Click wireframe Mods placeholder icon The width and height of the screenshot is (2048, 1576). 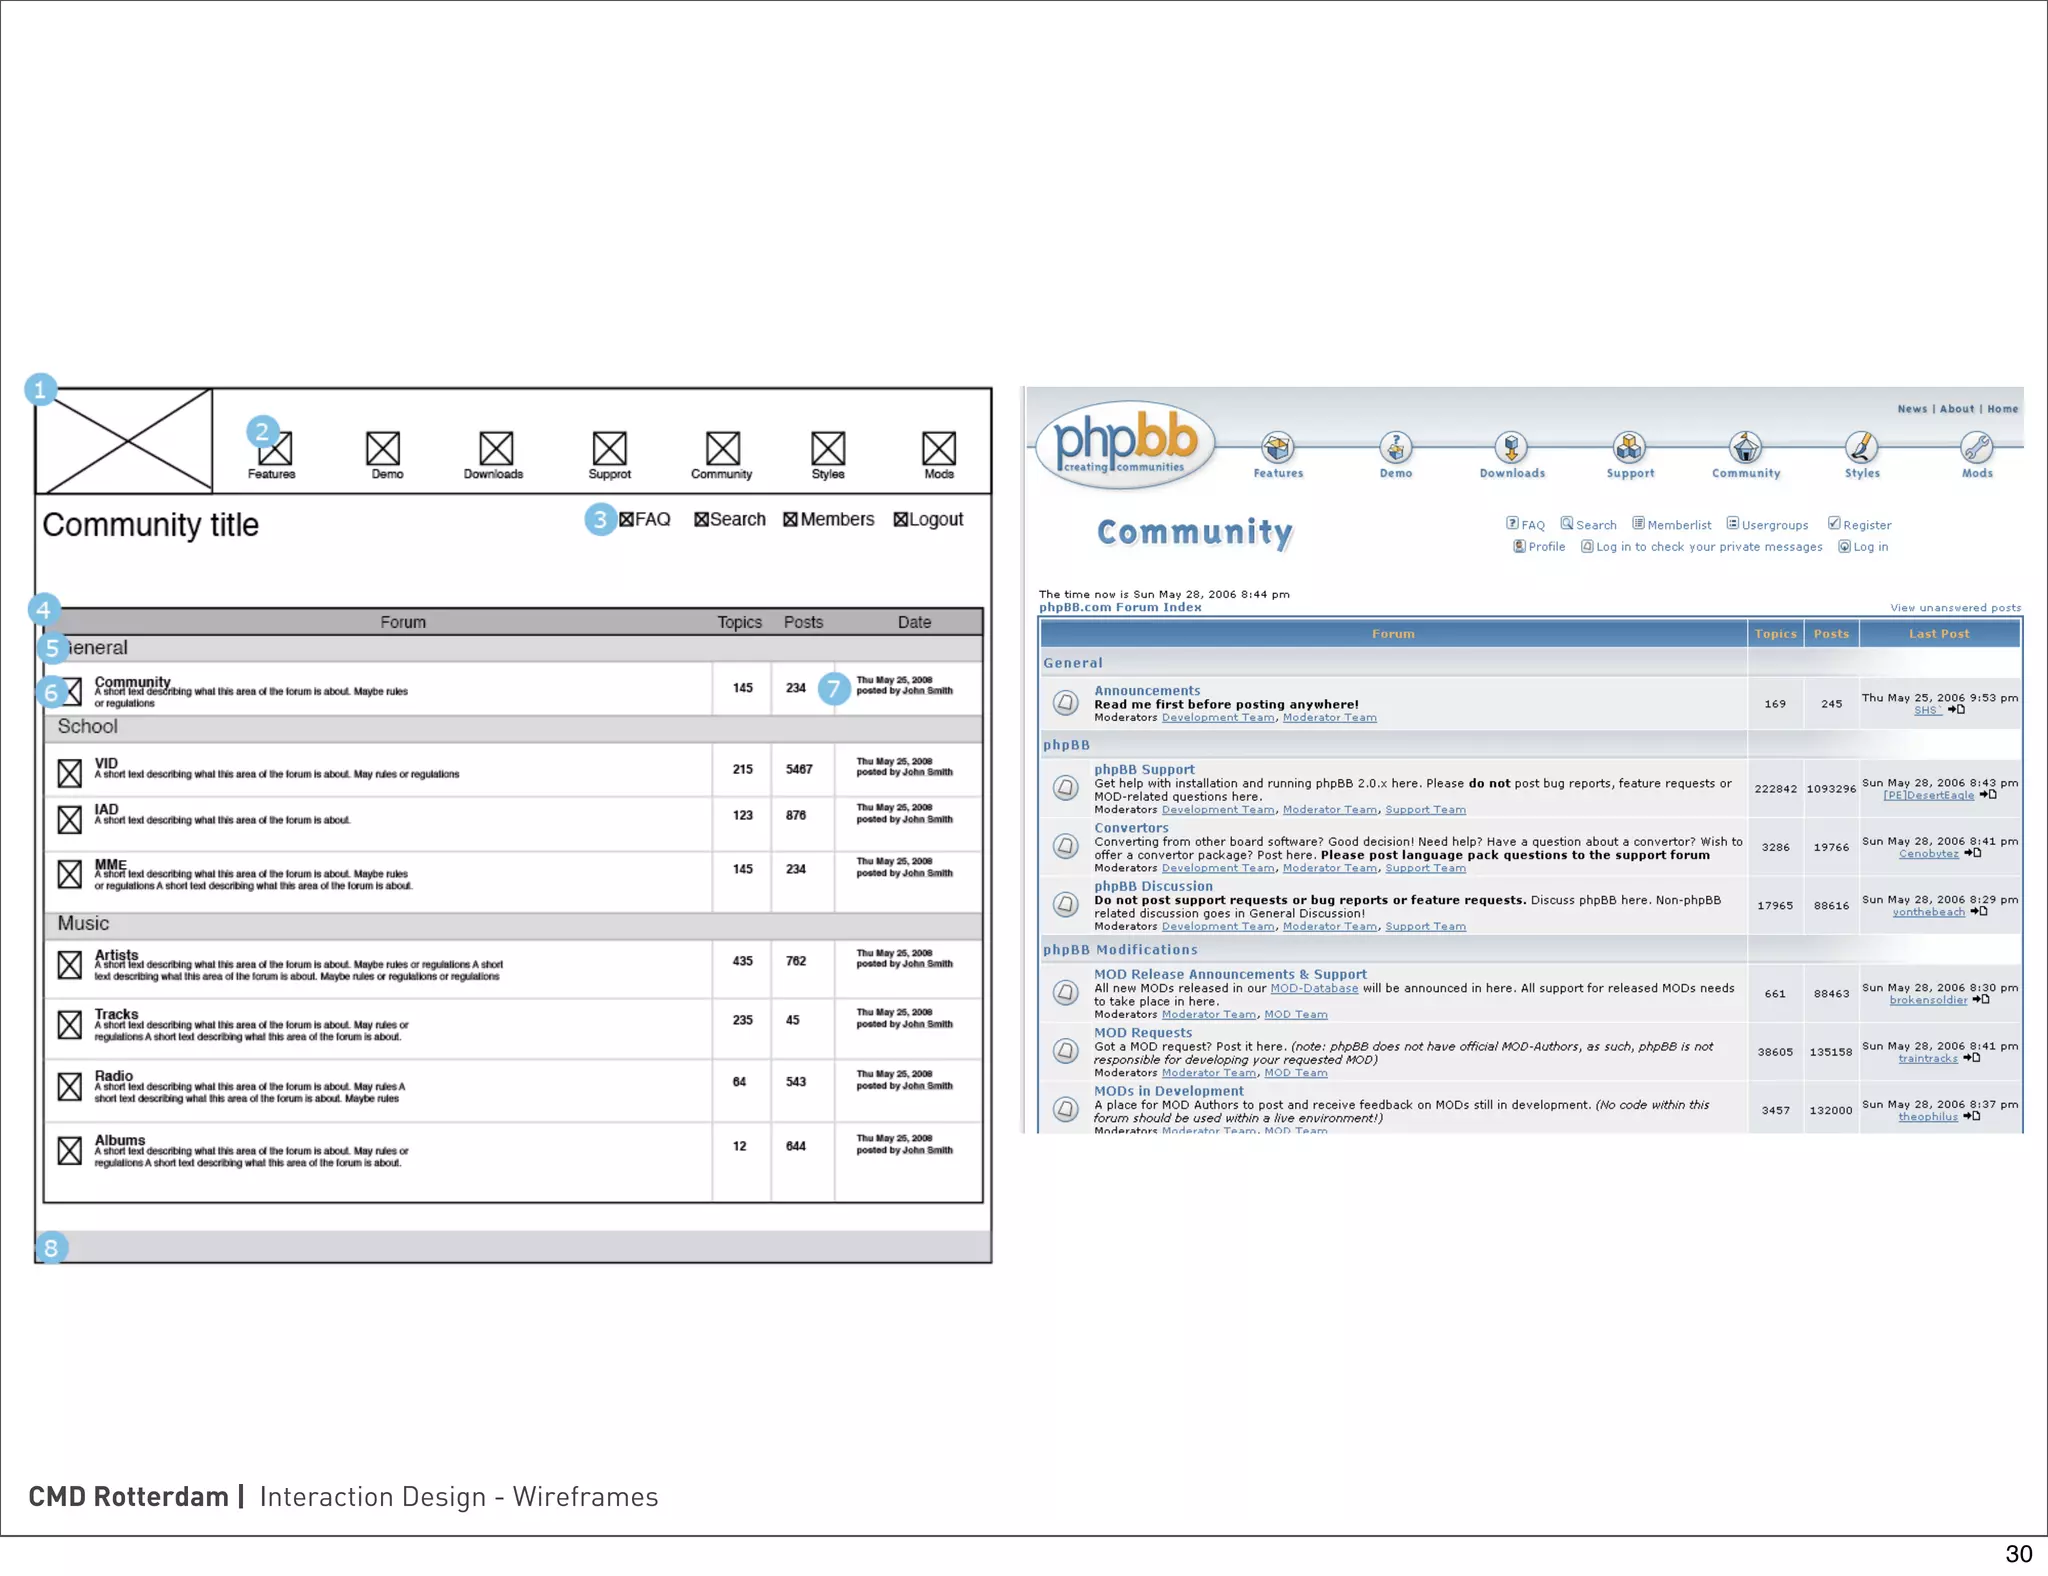click(x=939, y=448)
